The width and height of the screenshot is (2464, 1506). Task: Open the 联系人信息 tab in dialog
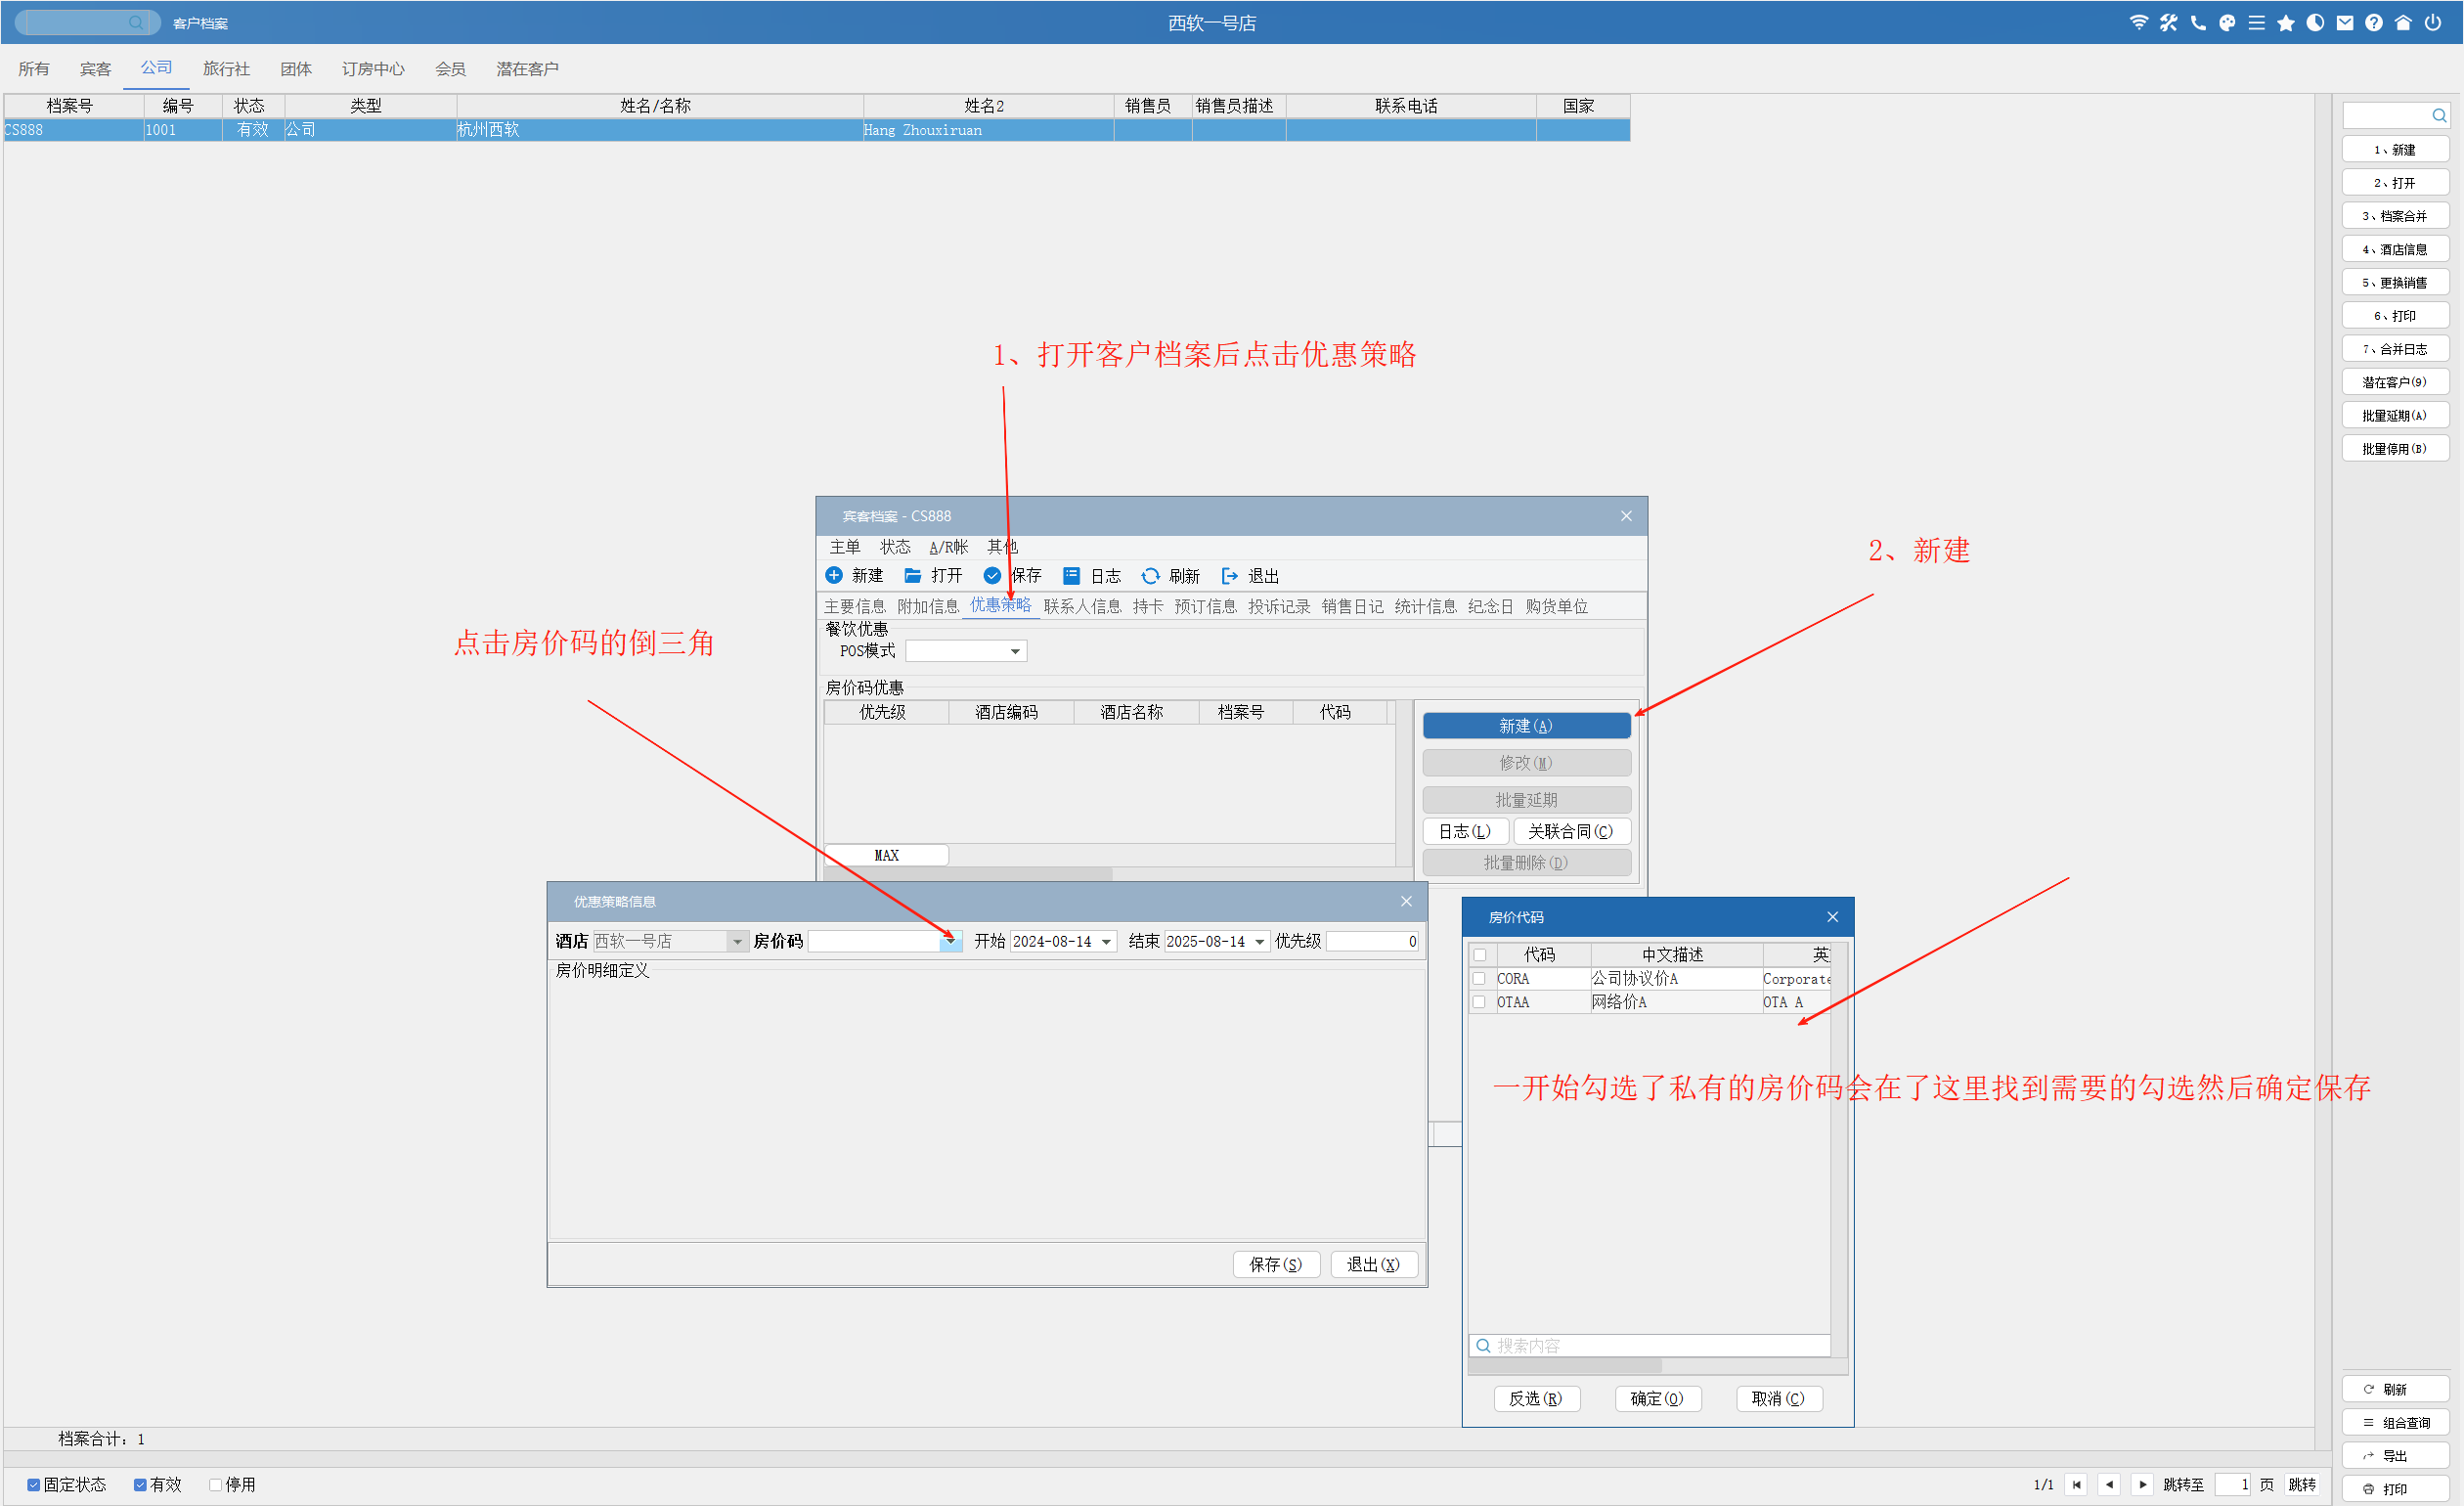(x=1082, y=606)
